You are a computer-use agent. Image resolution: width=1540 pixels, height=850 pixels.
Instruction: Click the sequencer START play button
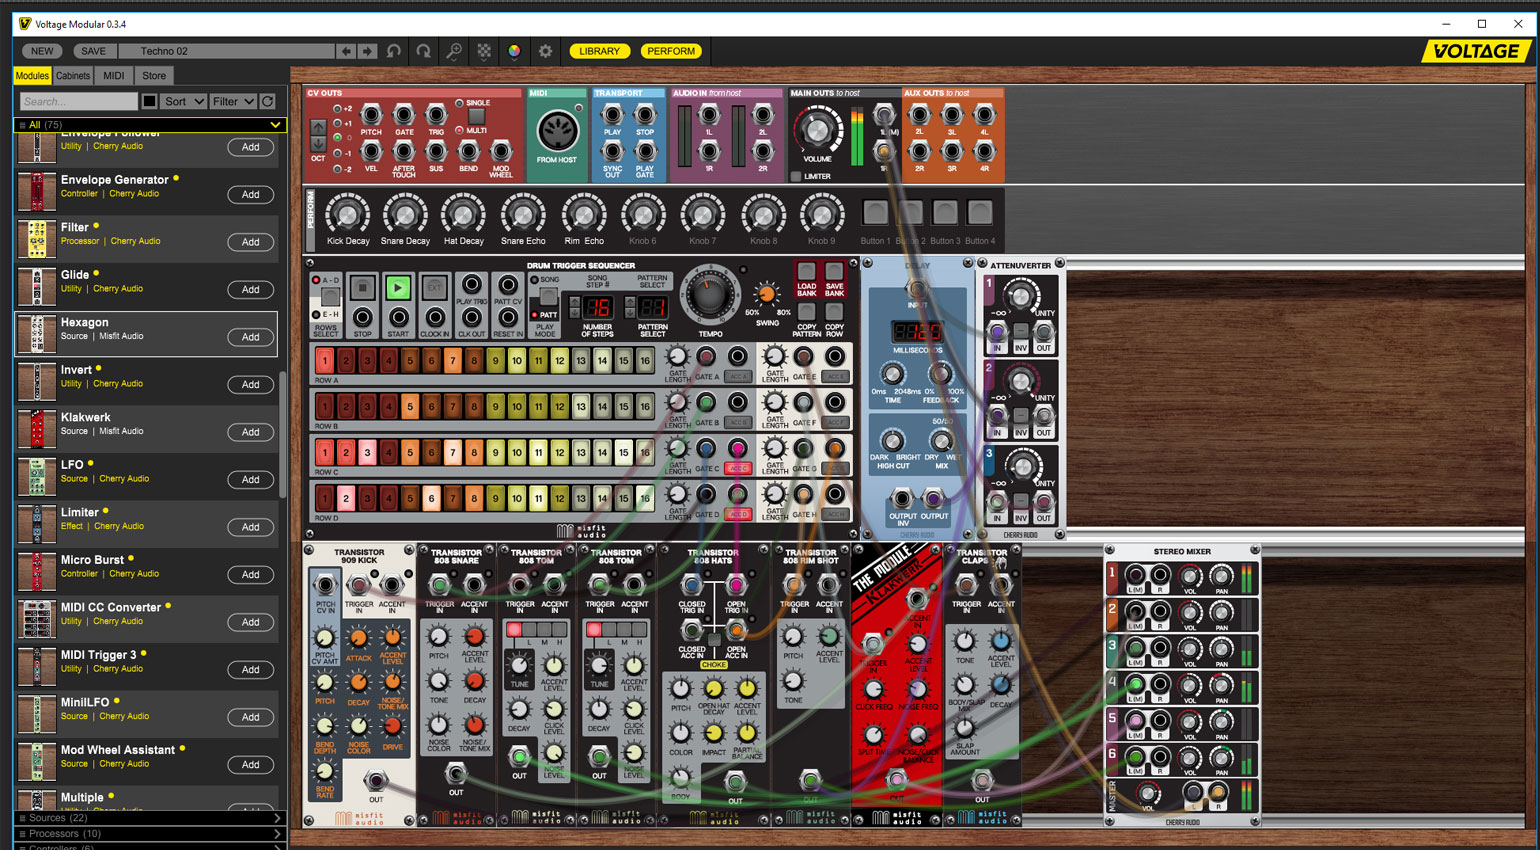pos(397,288)
